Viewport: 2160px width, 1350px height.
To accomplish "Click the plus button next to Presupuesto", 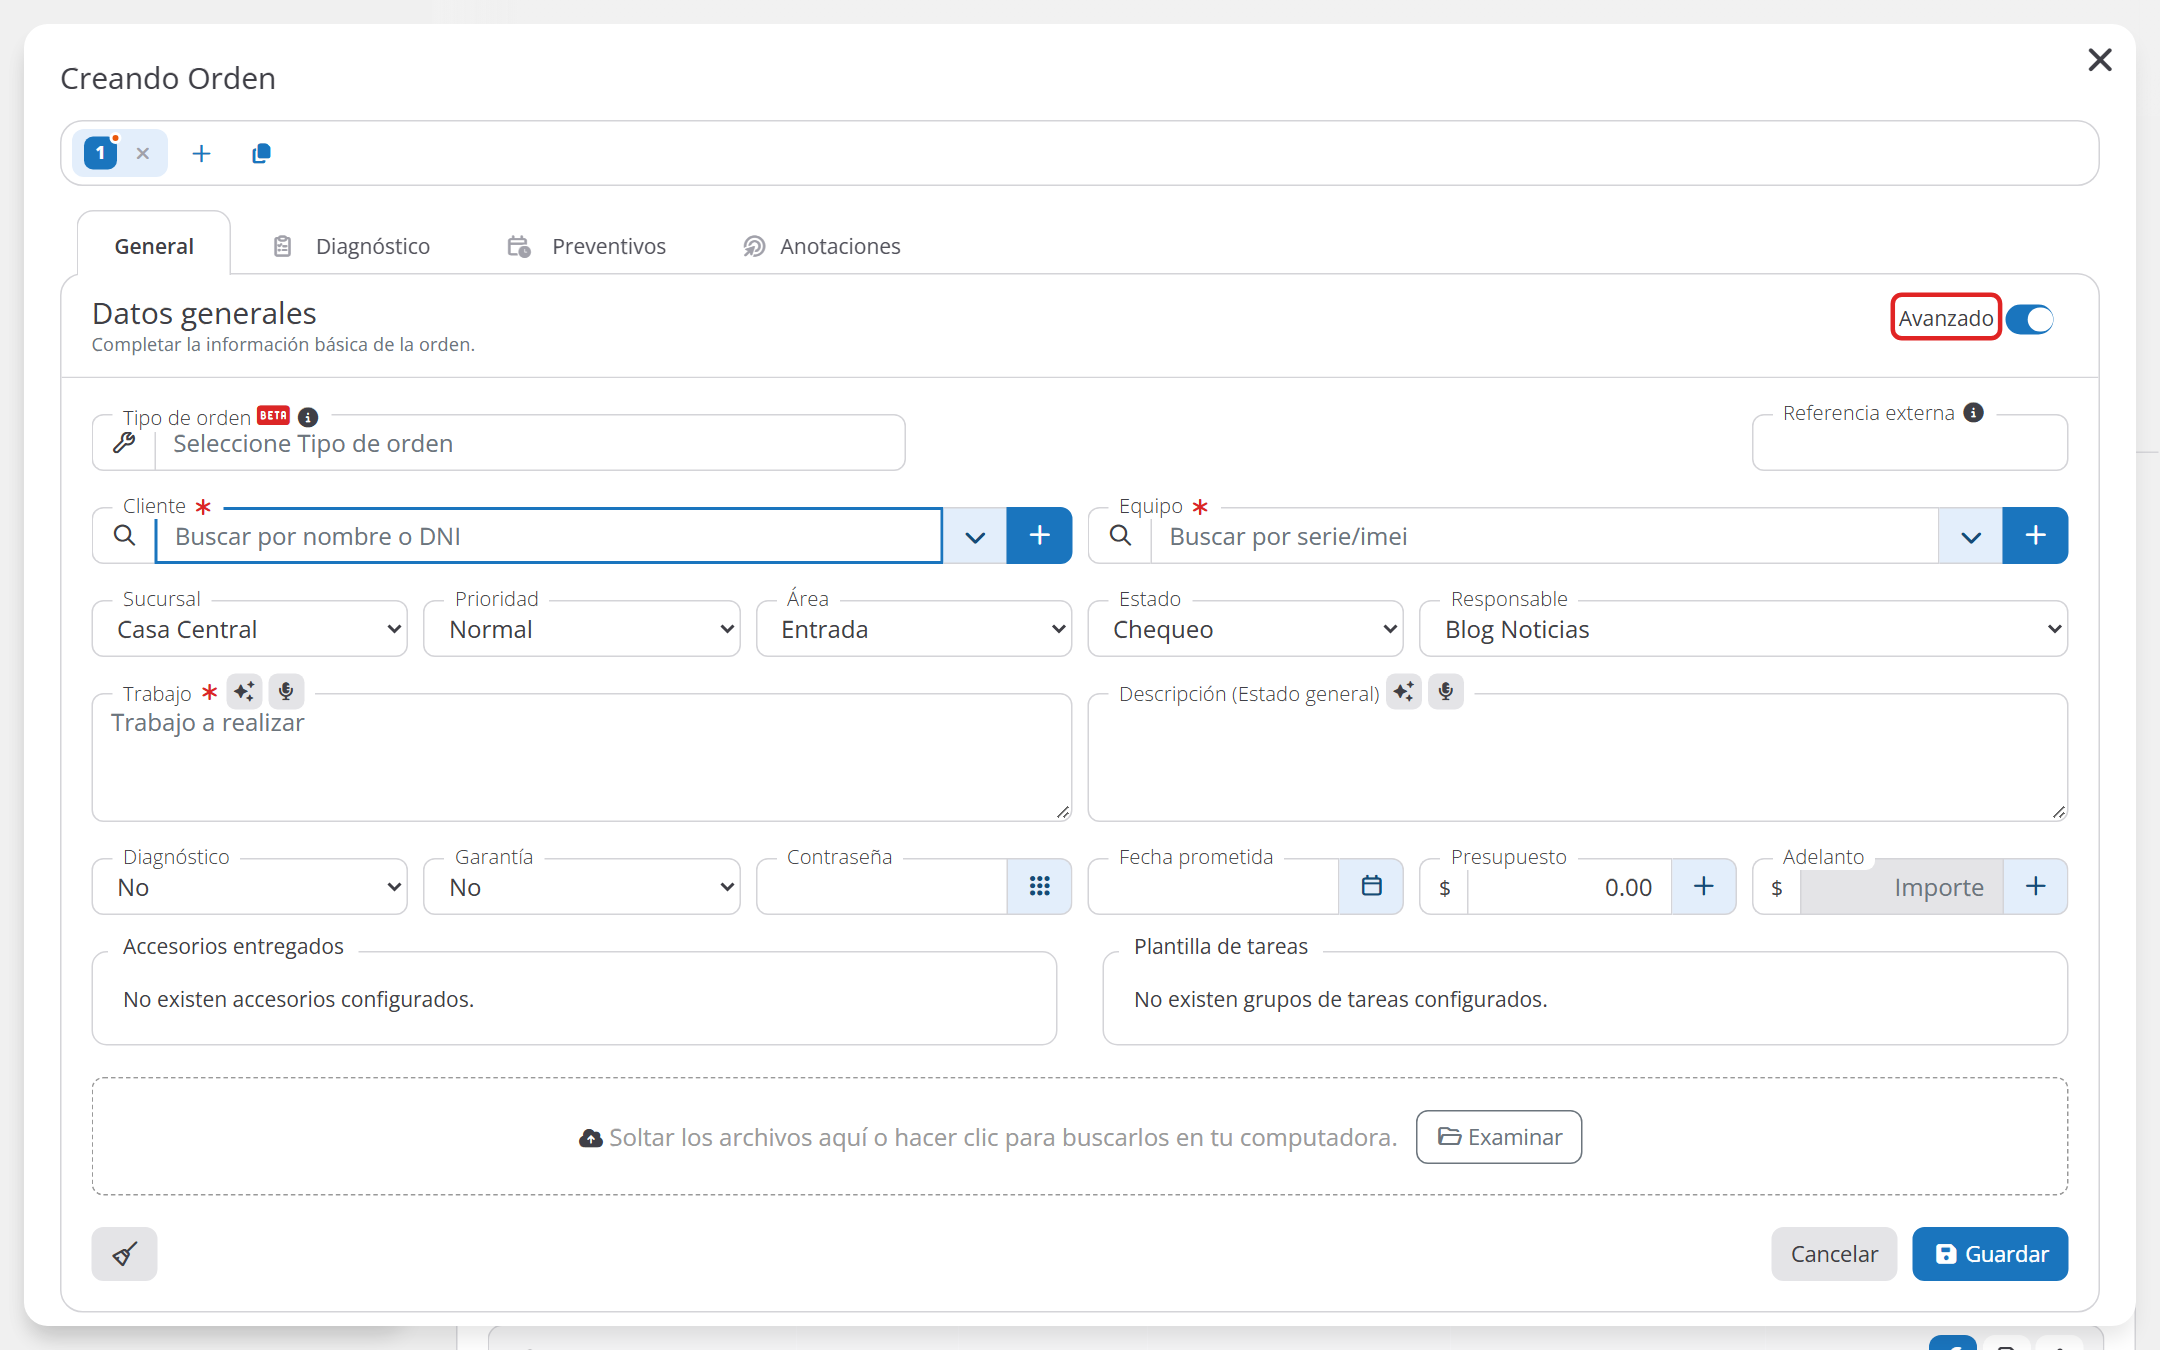I will (x=1703, y=887).
